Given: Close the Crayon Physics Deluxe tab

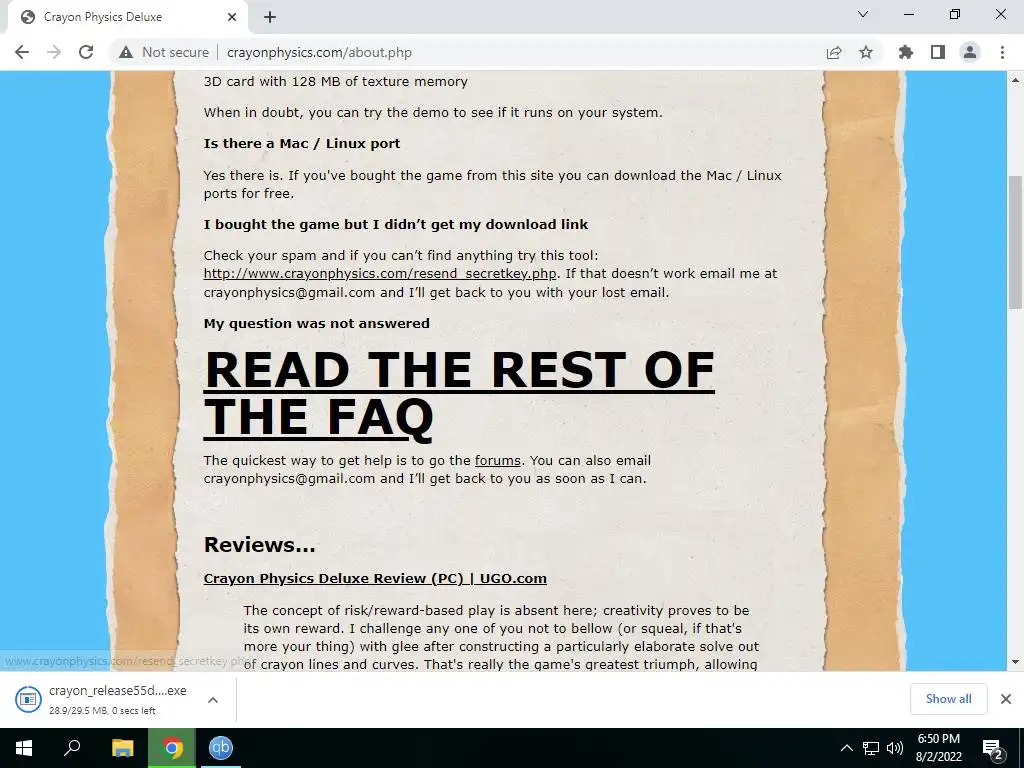Looking at the screenshot, I should [x=232, y=17].
